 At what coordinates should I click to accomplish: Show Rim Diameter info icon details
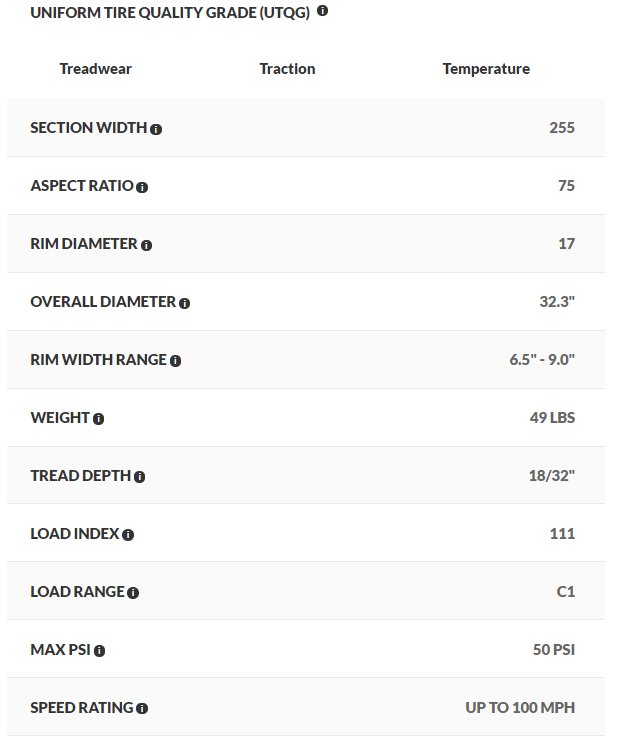[x=146, y=245]
